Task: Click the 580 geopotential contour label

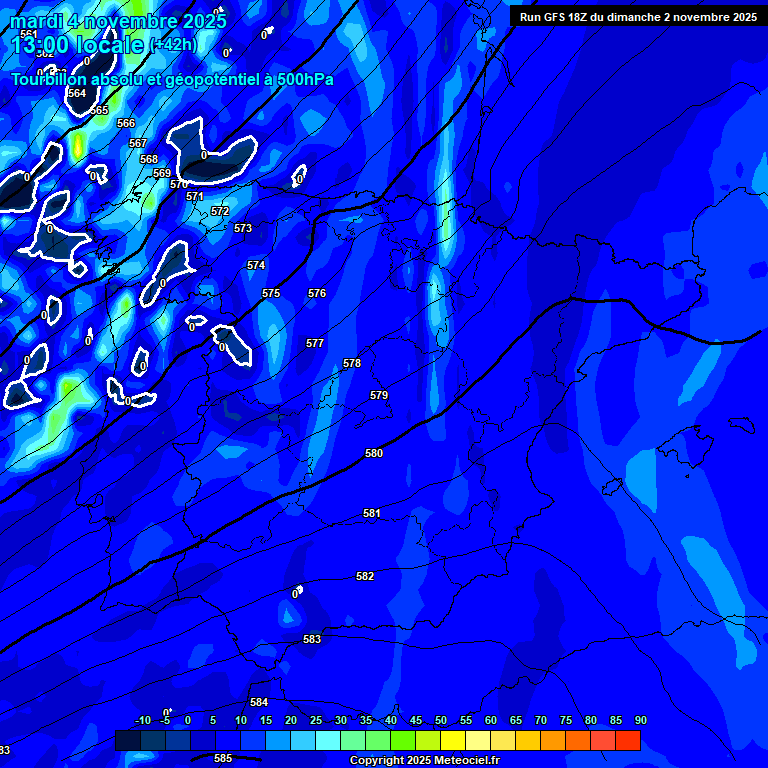Action: coord(374,454)
